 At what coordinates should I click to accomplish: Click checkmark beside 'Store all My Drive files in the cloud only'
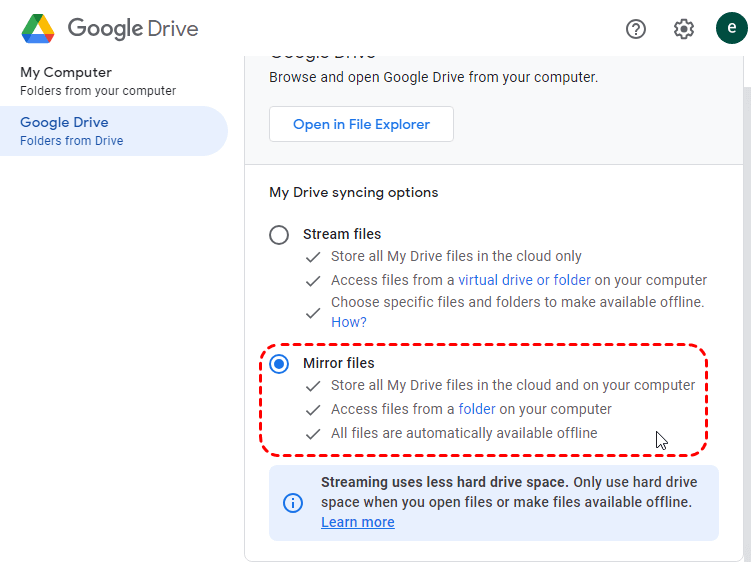coord(313,257)
